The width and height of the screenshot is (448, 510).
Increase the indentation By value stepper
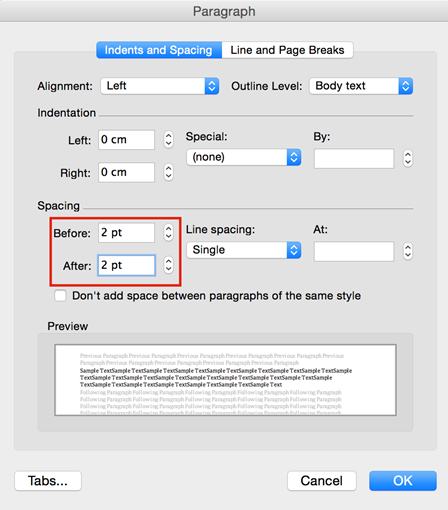408,154
